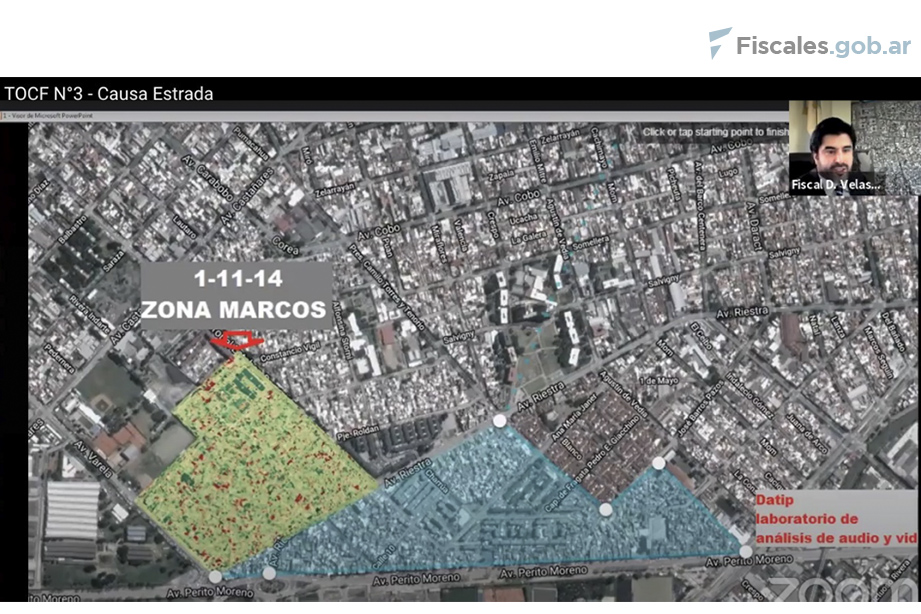Screen dimensions: 921x614
Task: Click the "Click or tap starting point" hint
Action: click(x=715, y=132)
